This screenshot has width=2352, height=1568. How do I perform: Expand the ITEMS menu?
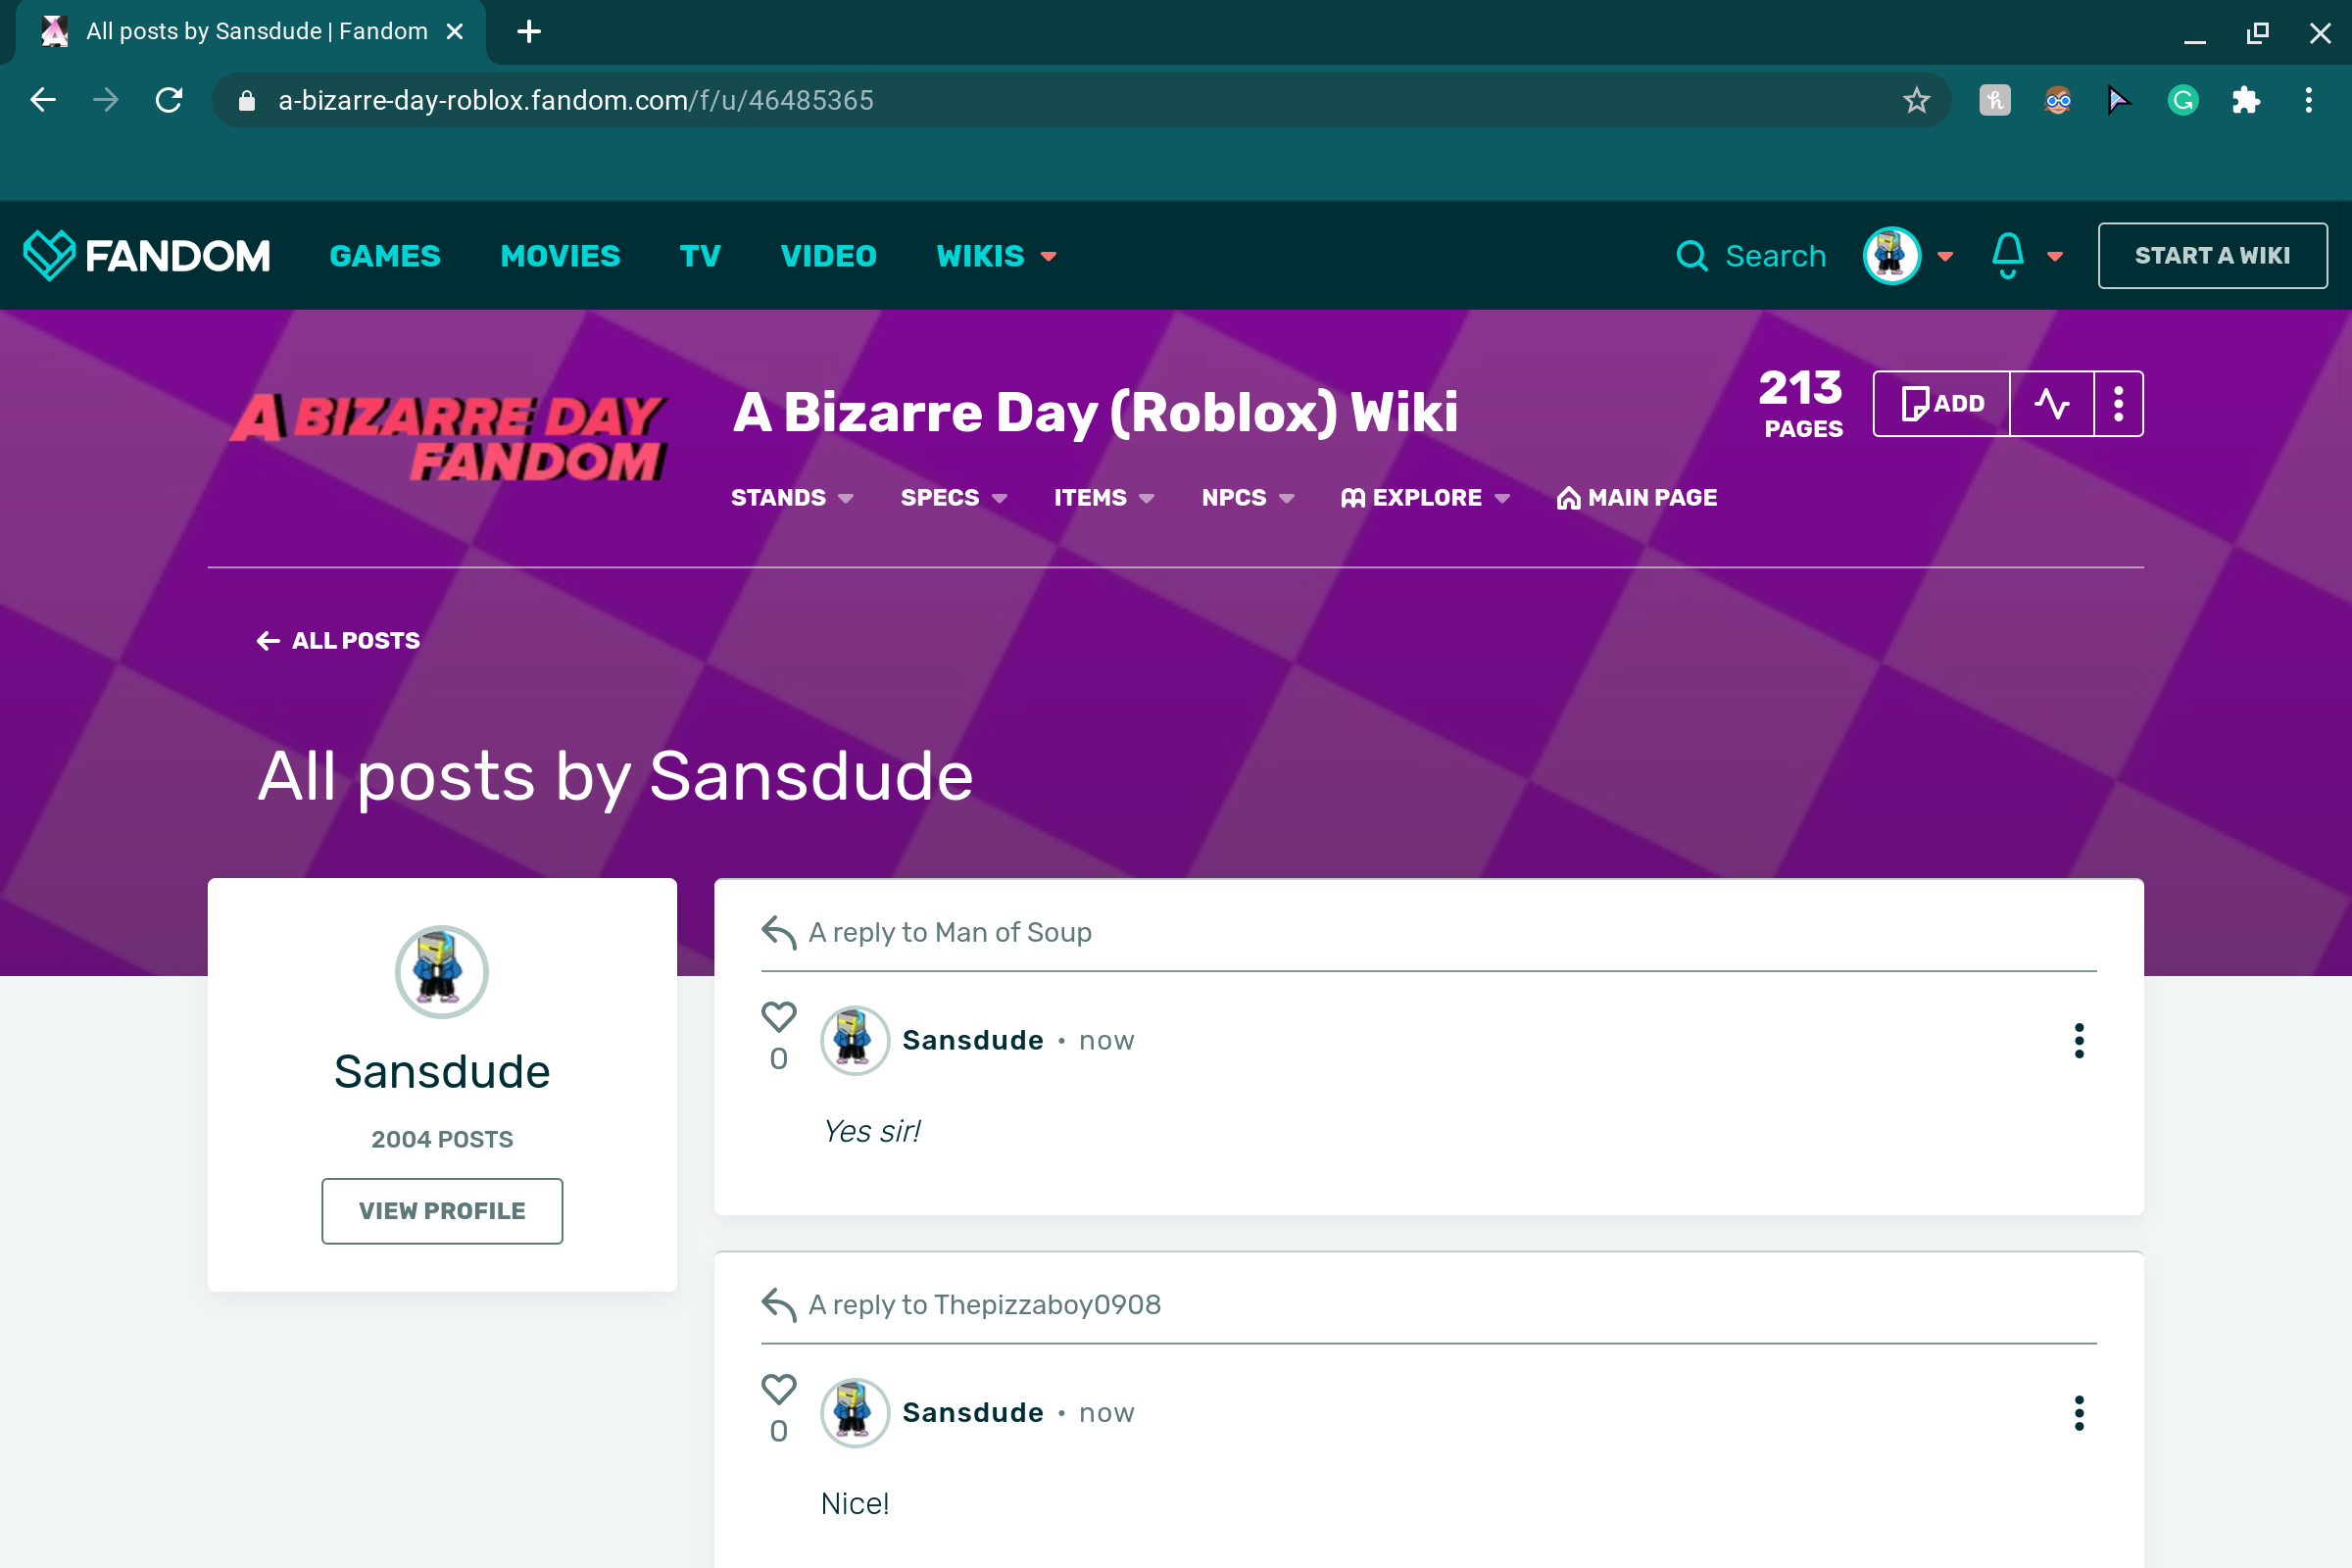click(1104, 498)
